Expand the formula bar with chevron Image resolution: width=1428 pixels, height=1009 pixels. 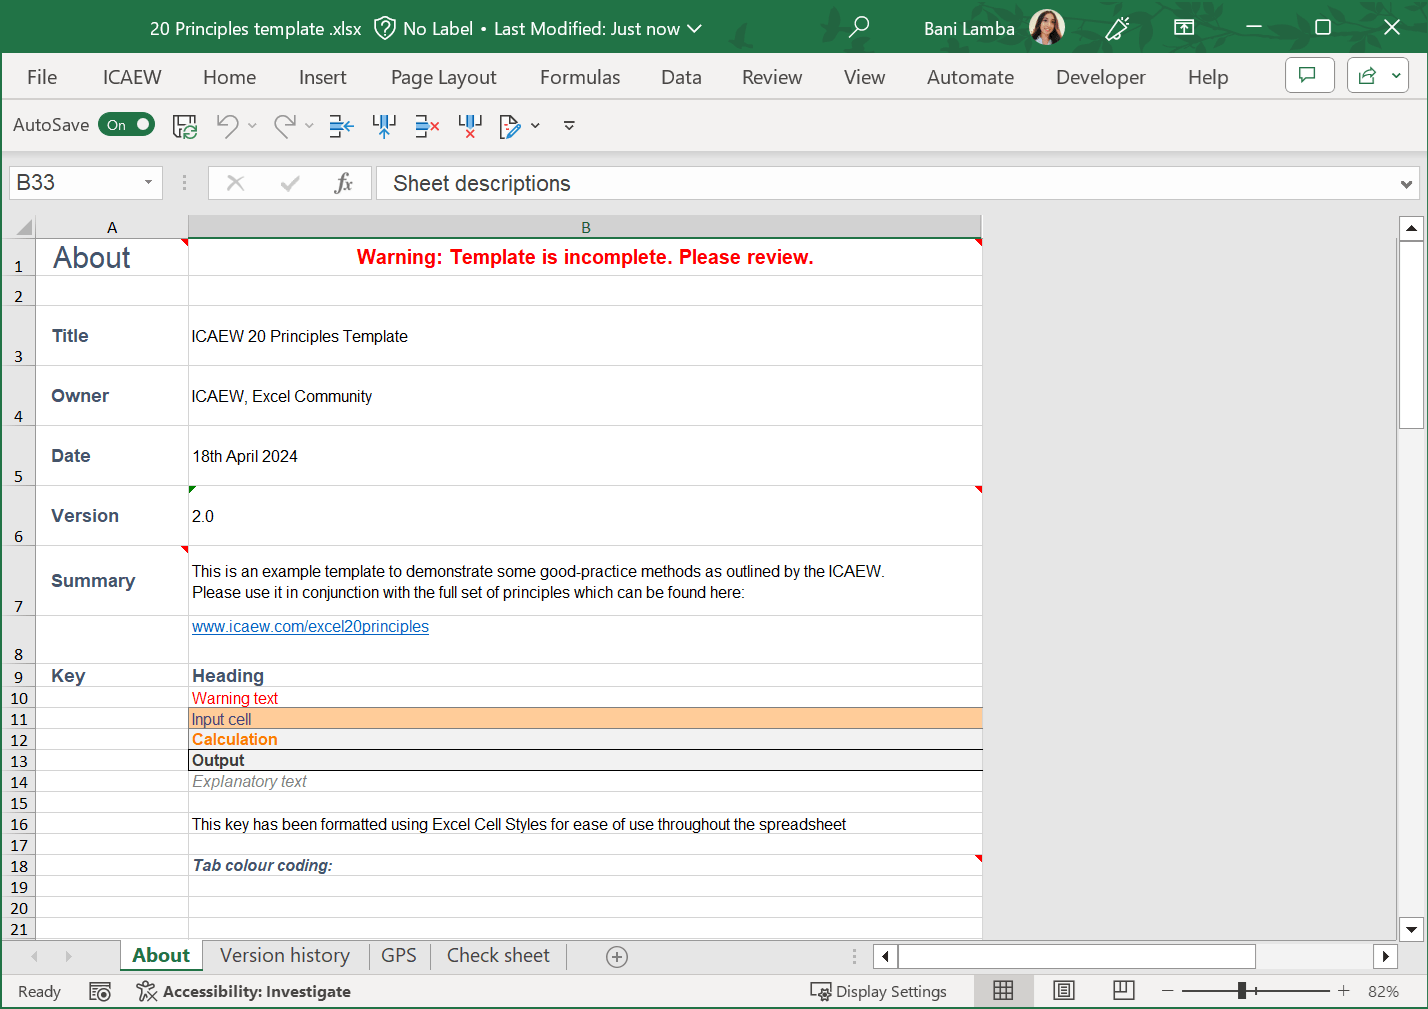tap(1406, 184)
